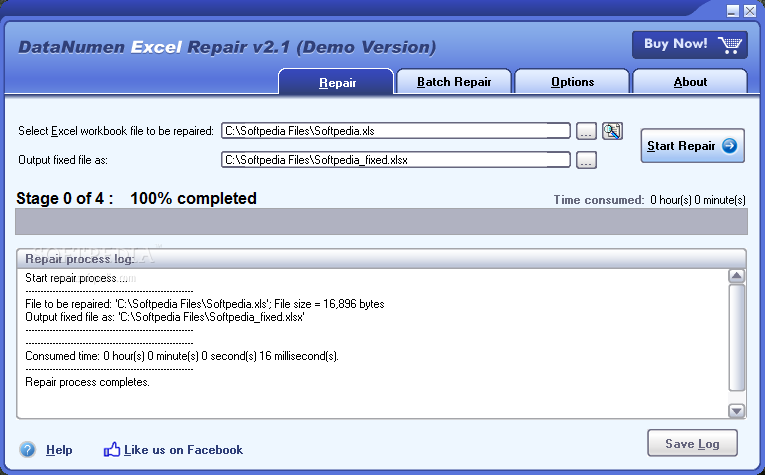This screenshot has width=765, height=475.
Task: Click the Buy Now! button
Action: pos(690,45)
